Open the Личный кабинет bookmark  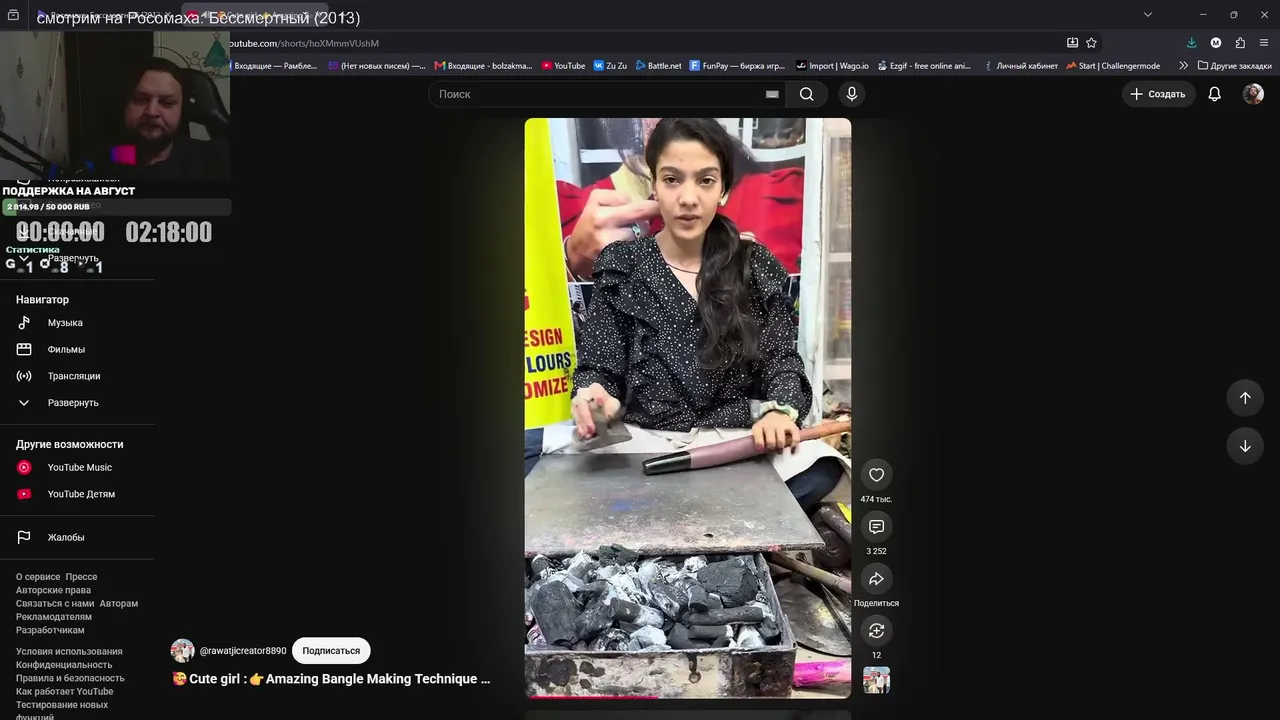click(x=1021, y=66)
